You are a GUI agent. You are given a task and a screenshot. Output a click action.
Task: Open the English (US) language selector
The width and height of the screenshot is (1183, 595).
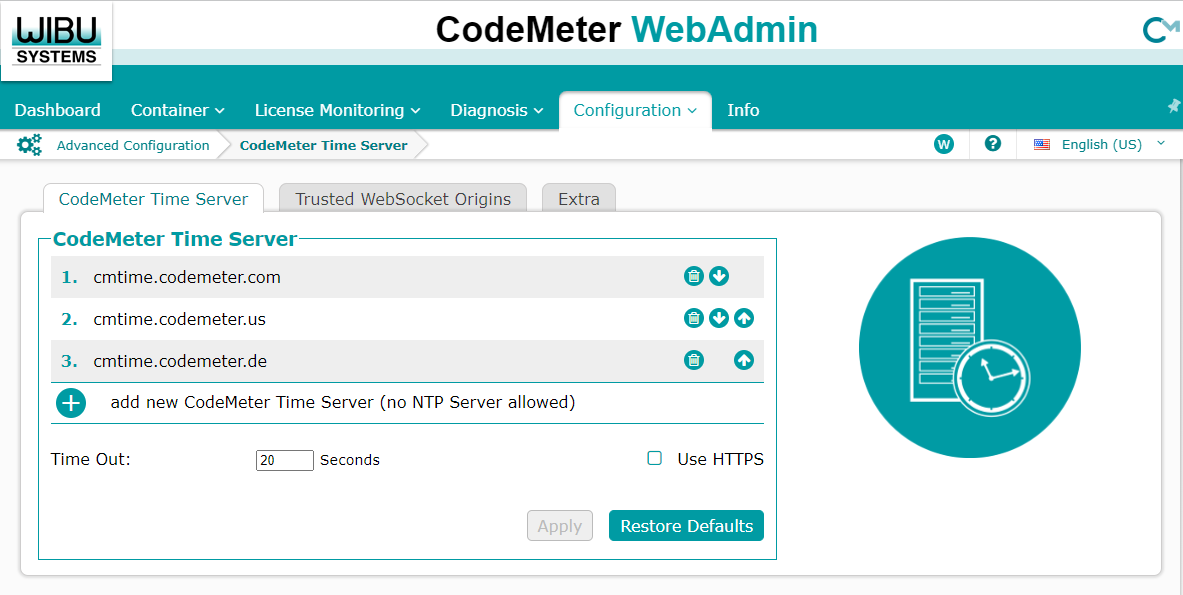(x=1100, y=144)
